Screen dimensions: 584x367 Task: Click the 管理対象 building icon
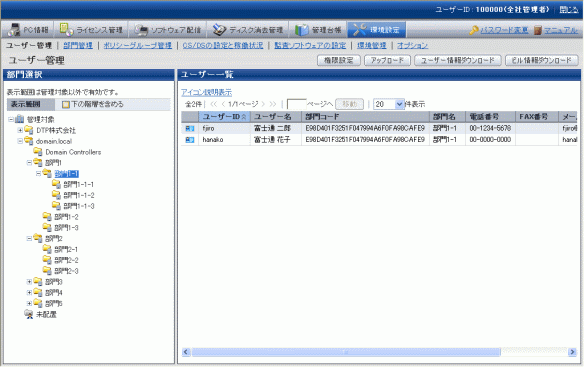pyautogui.click(x=19, y=119)
